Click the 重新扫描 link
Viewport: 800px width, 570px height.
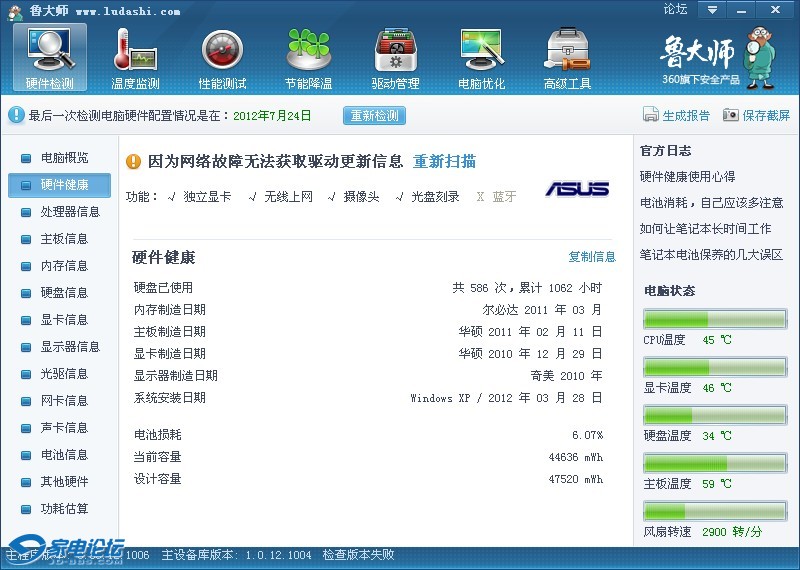(x=444, y=162)
